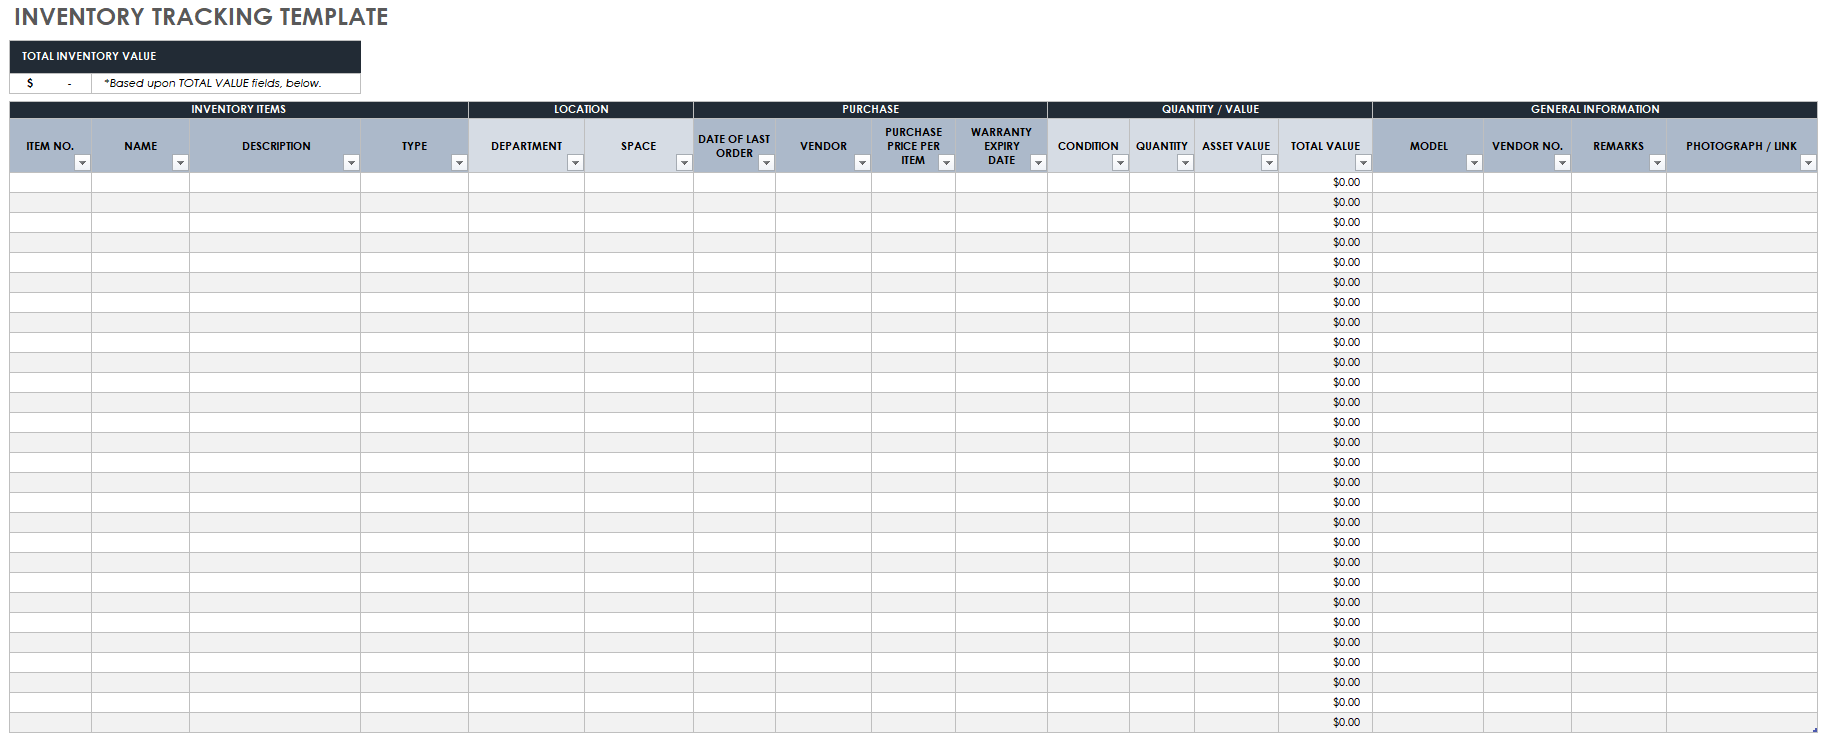Open the PURCHASE PRICE PER ITEM filter
The width and height of the screenshot is (1830, 737).
click(x=946, y=163)
